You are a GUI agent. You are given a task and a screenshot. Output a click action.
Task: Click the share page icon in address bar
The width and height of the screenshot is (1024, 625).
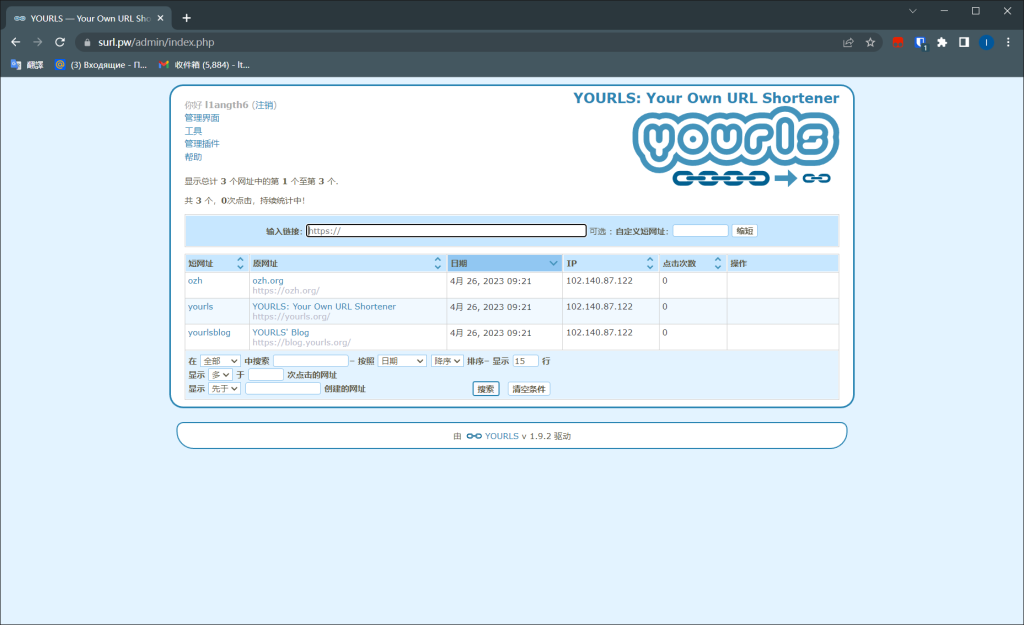pyautogui.click(x=848, y=42)
